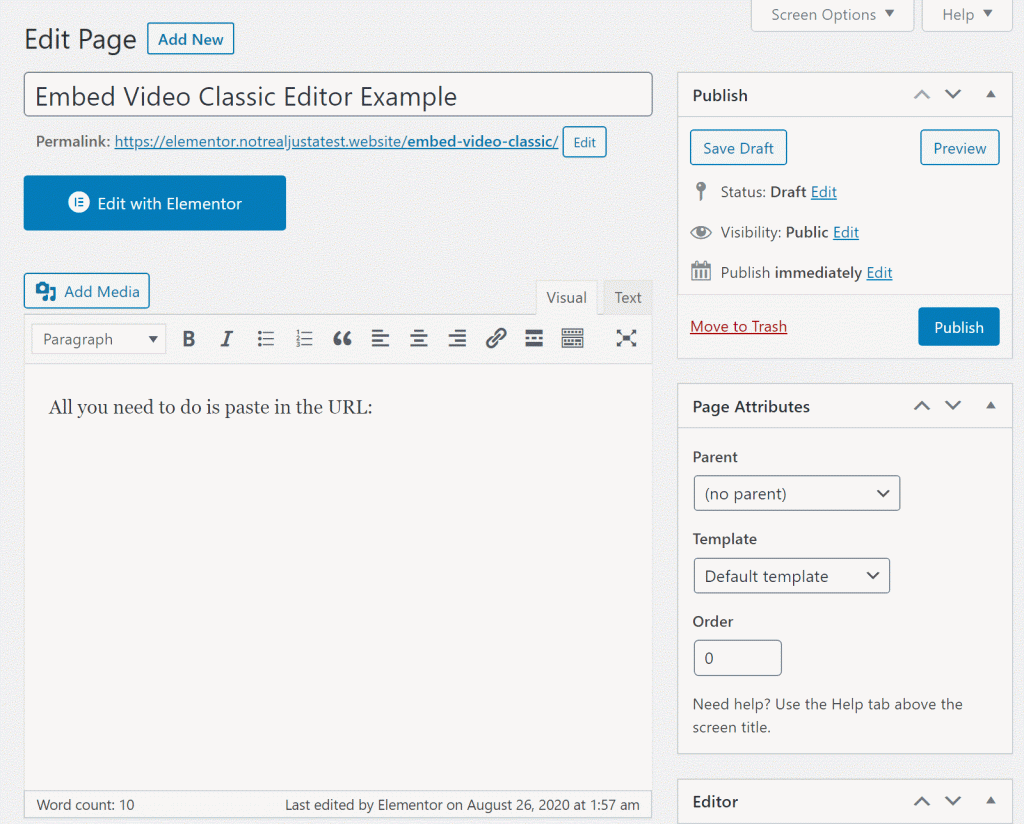
Task: Collapse the Publish panel
Action: tap(991, 95)
